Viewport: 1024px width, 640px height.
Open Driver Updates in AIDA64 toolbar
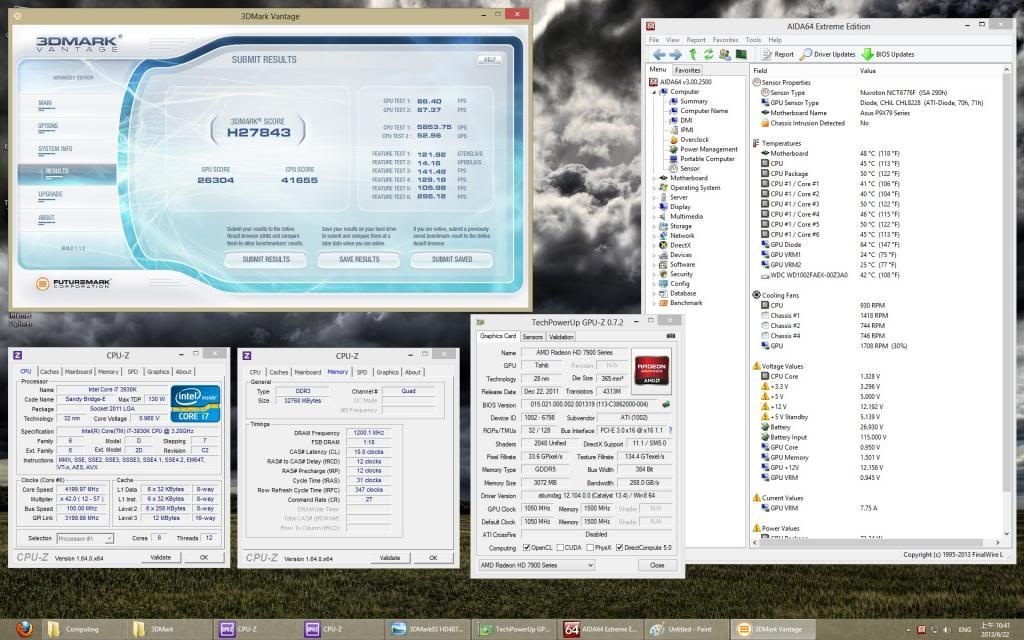(x=827, y=54)
